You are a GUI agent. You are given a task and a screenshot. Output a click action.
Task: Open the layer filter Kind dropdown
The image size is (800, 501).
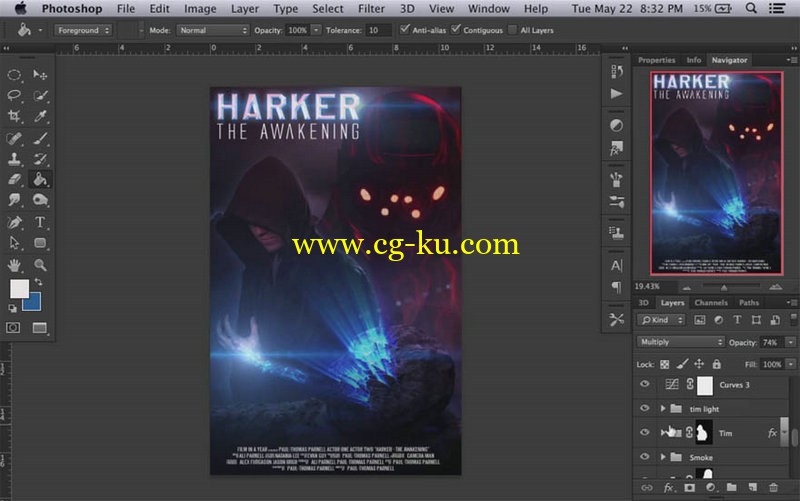(662, 320)
